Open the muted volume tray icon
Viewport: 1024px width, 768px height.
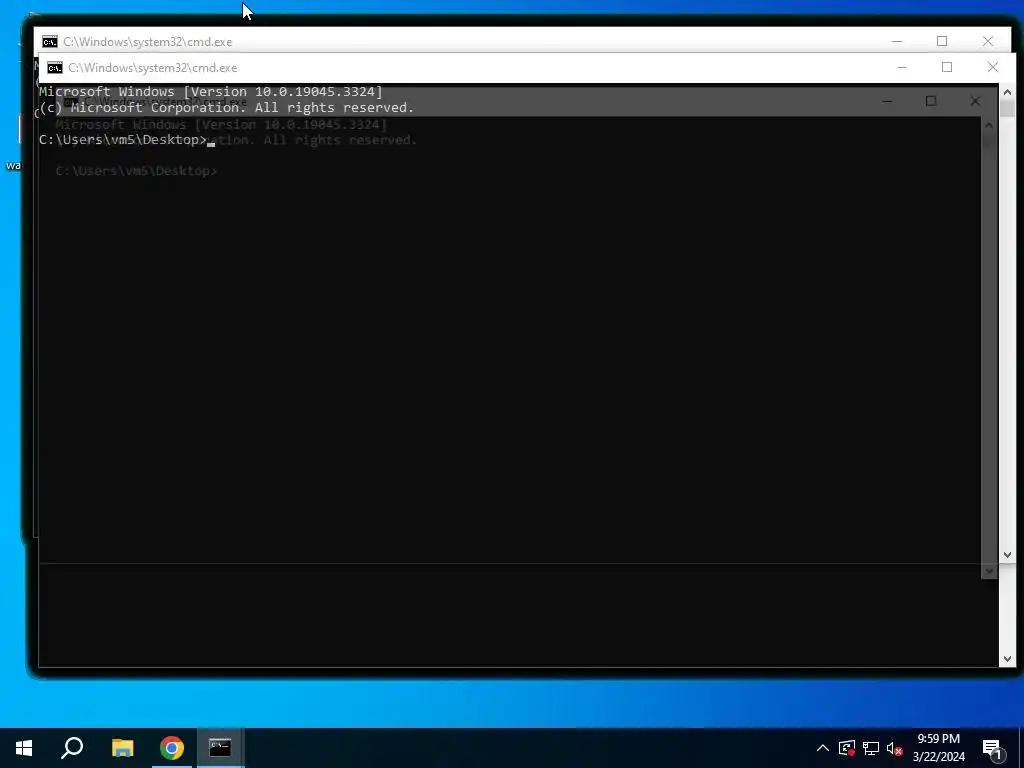tap(895, 748)
